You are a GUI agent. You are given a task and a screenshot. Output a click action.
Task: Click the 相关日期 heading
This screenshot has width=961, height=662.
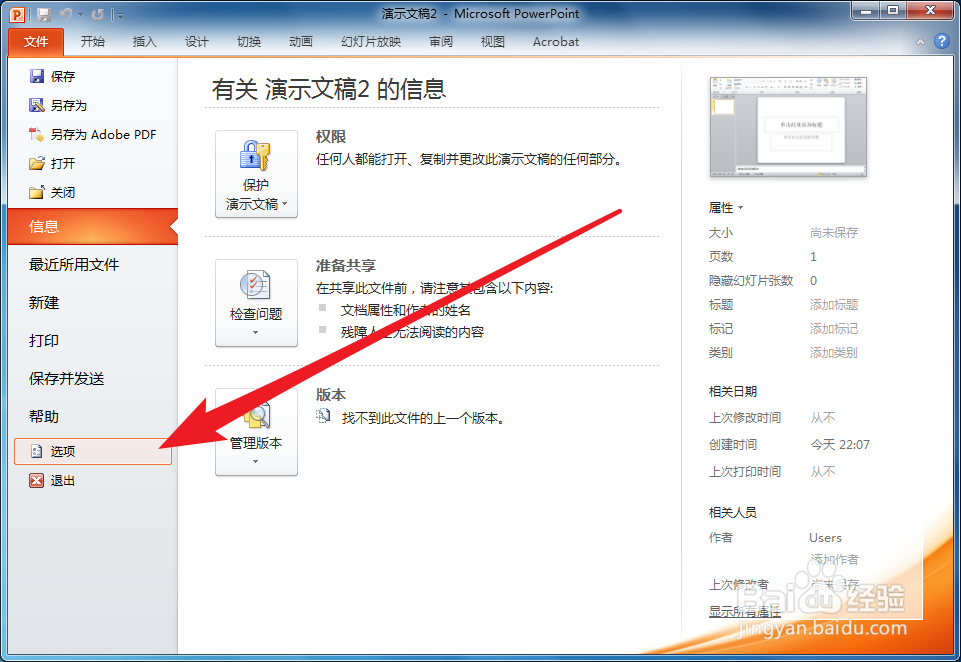tap(733, 391)
